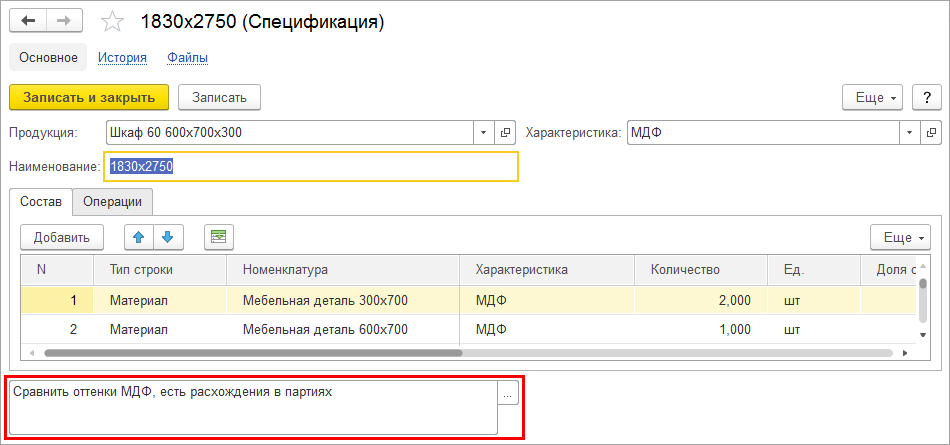Click Записать и закрыть button
Image resolution: width=950 pixels, height=445 pixels.
pos(88,98)
